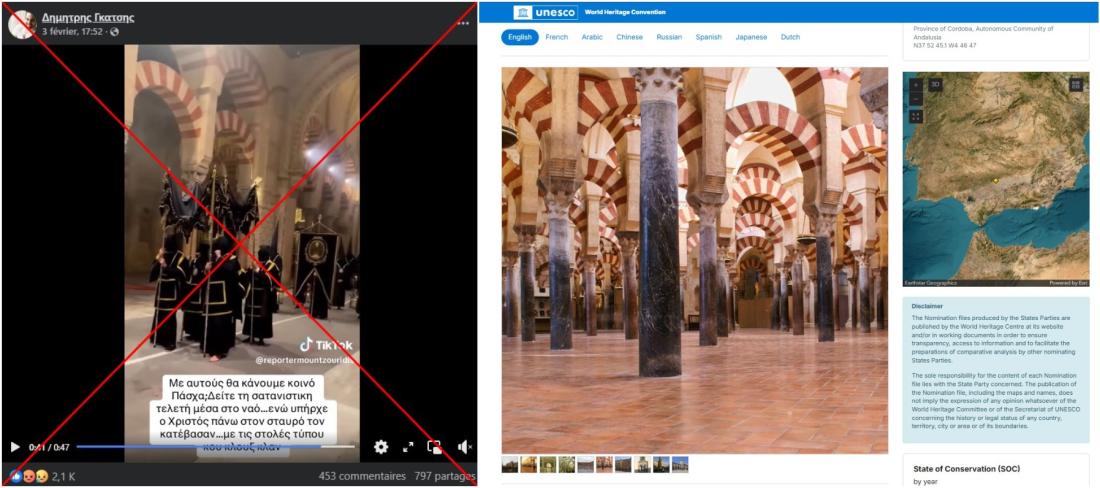Open picture-in-picture mini player icon

point(435,447)
